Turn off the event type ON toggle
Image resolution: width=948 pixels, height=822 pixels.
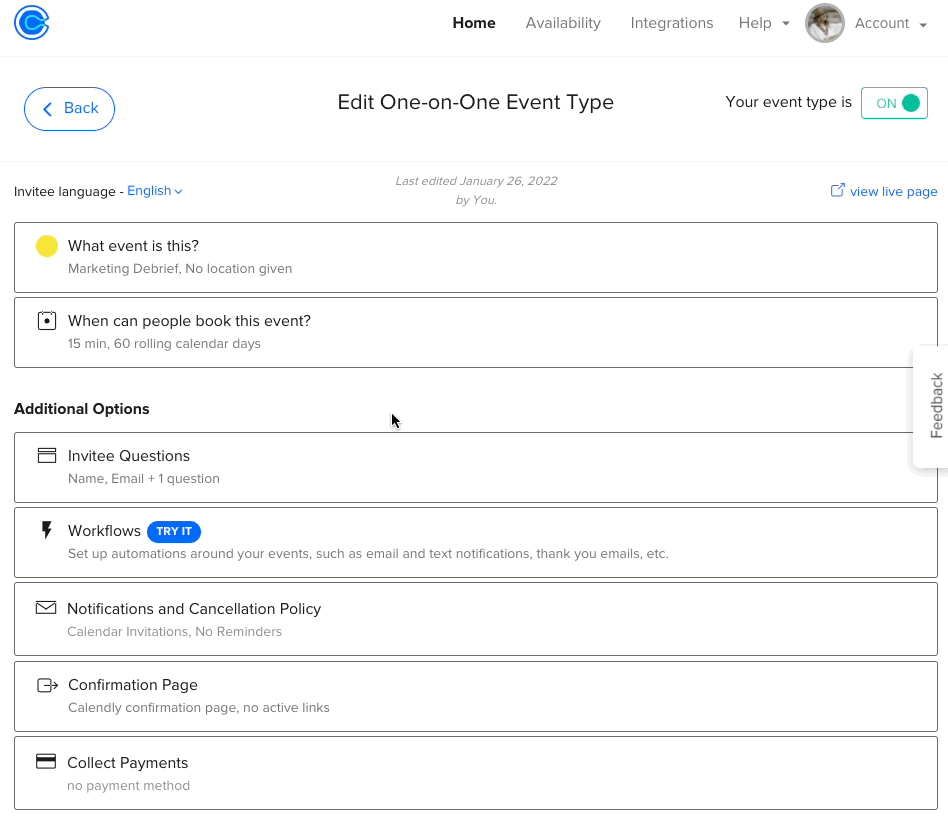coord(894,102)
